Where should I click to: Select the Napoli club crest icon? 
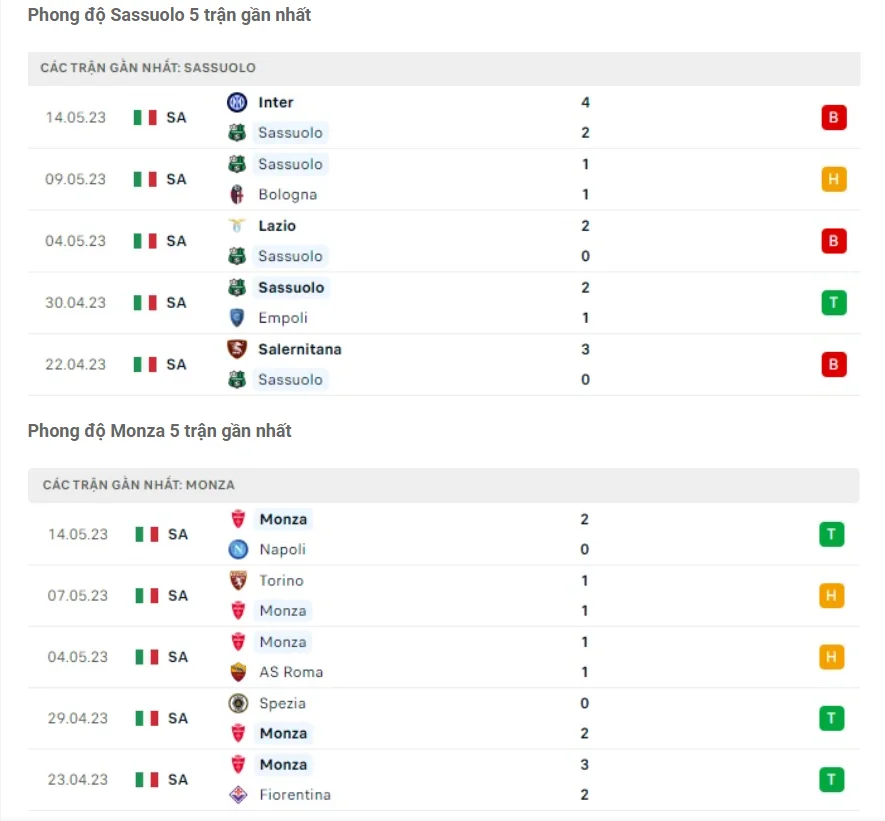coord(234,549)
